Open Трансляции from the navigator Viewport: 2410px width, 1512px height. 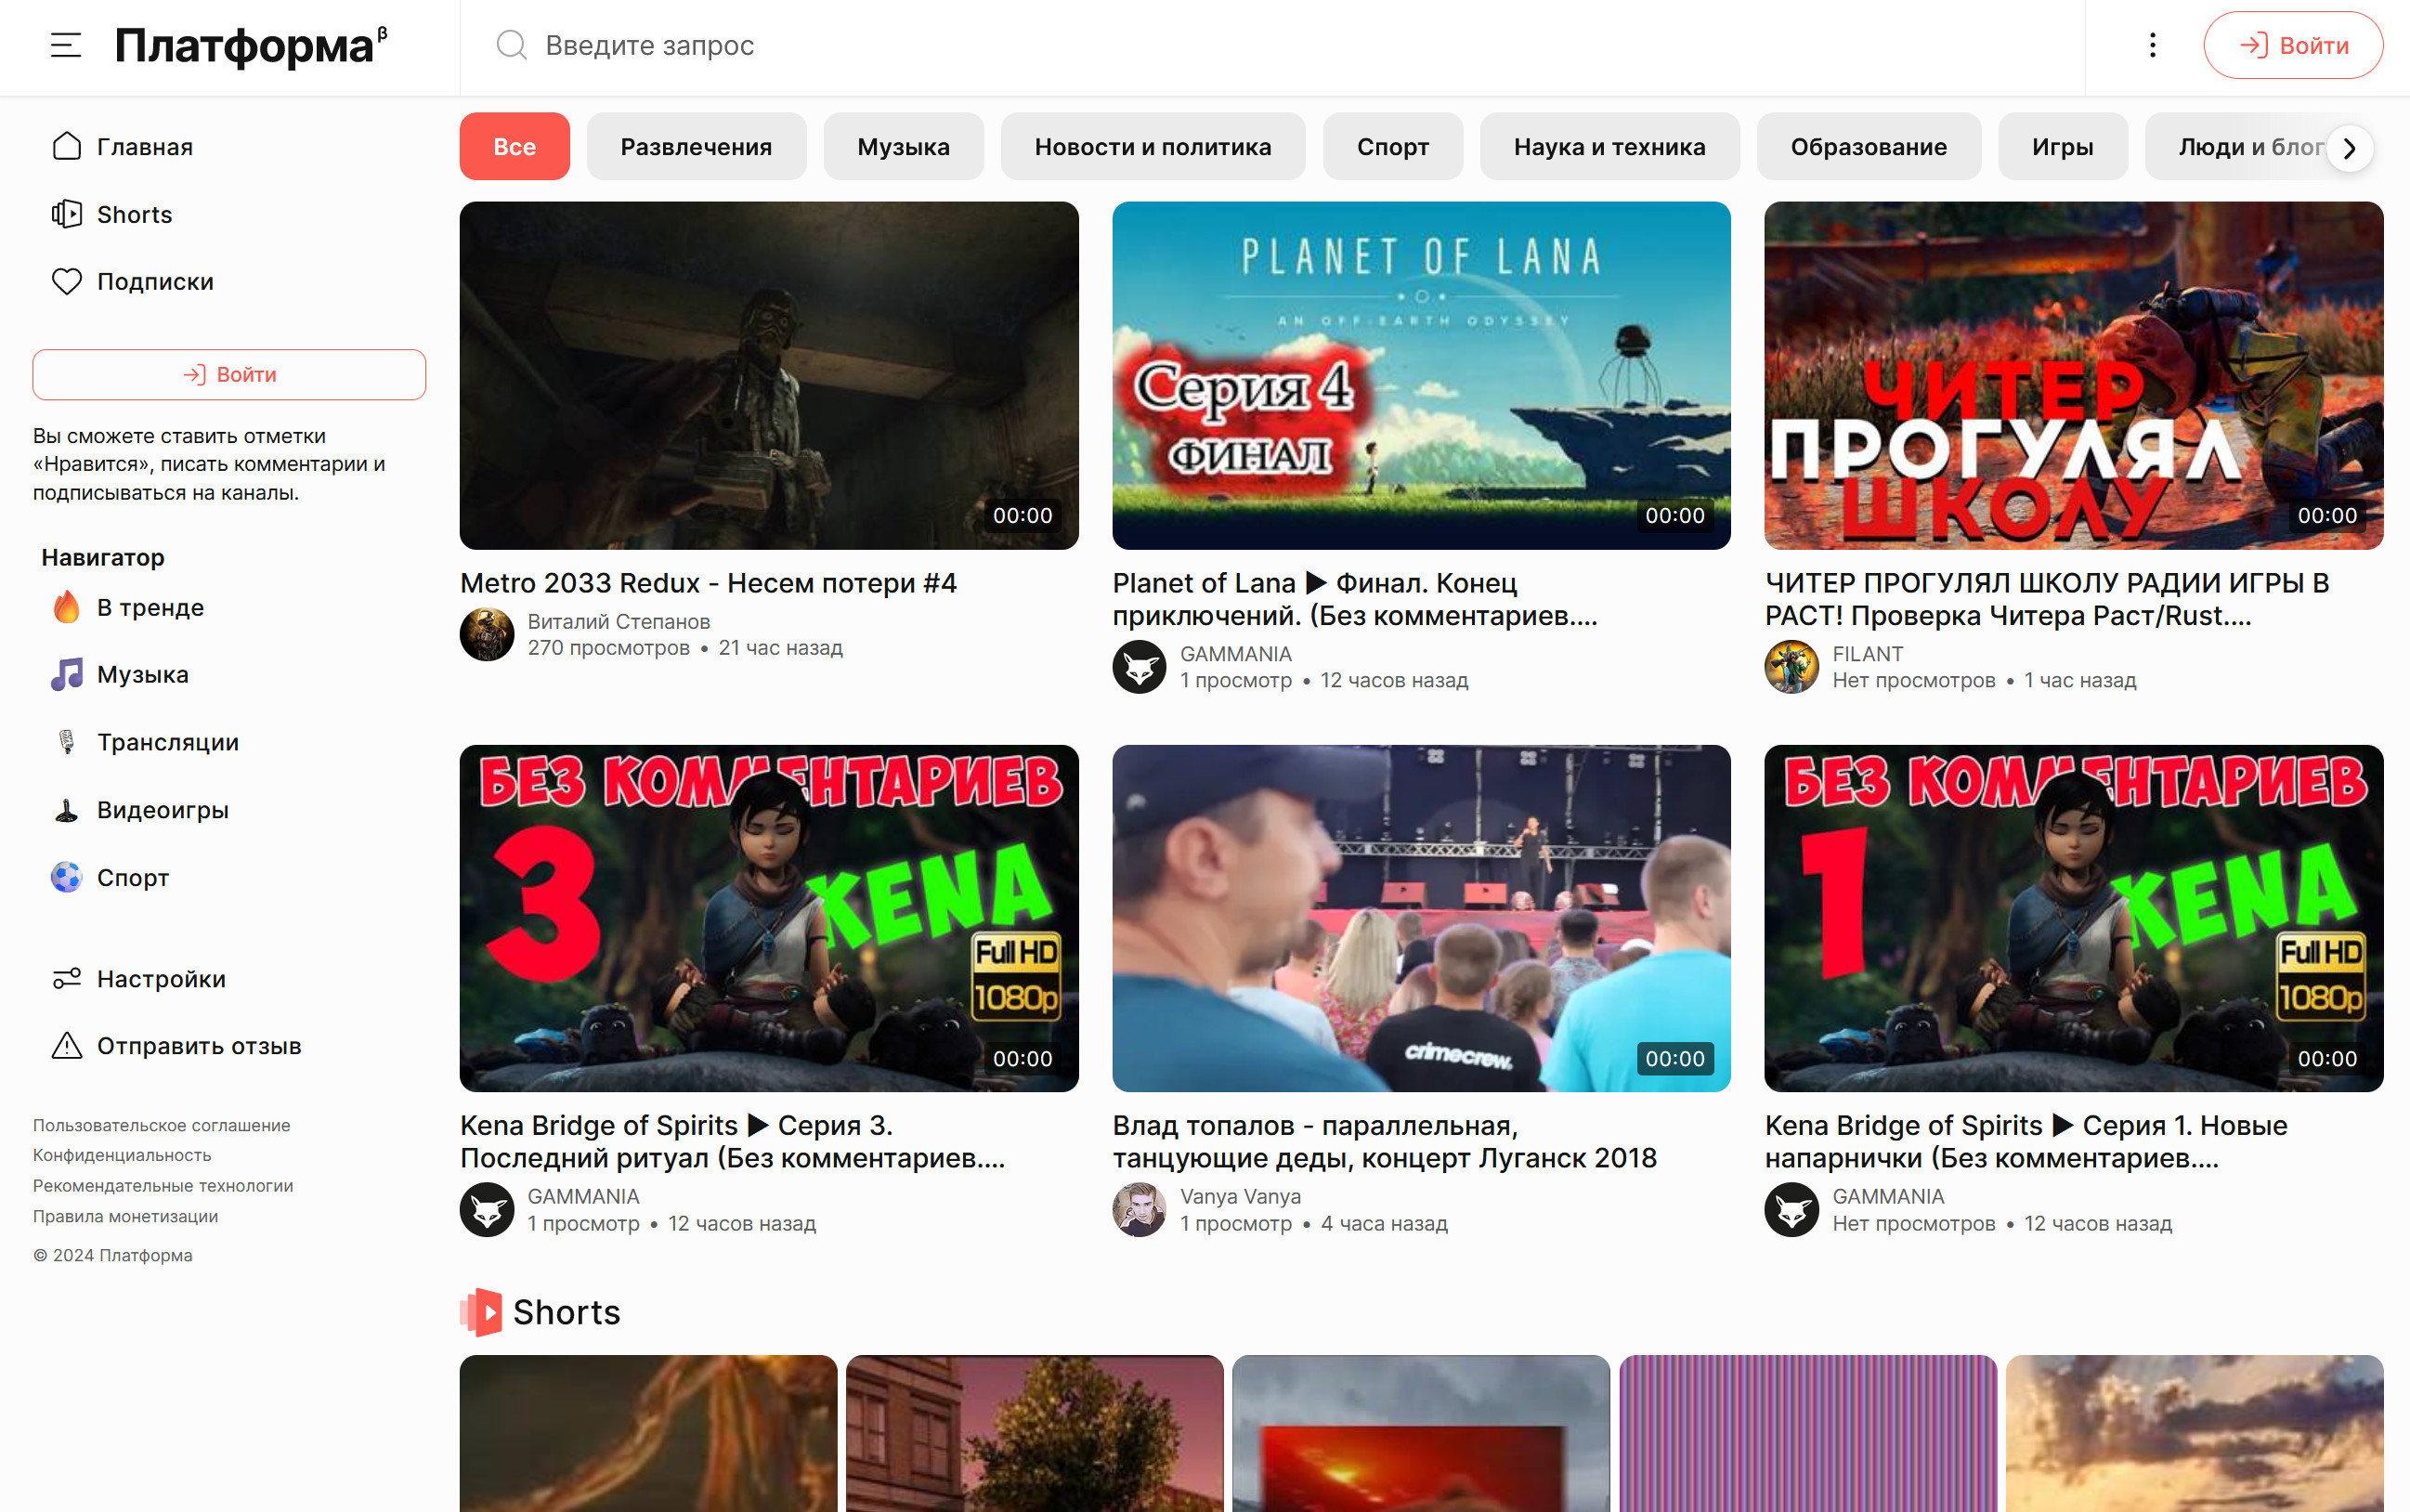(167, 742)
